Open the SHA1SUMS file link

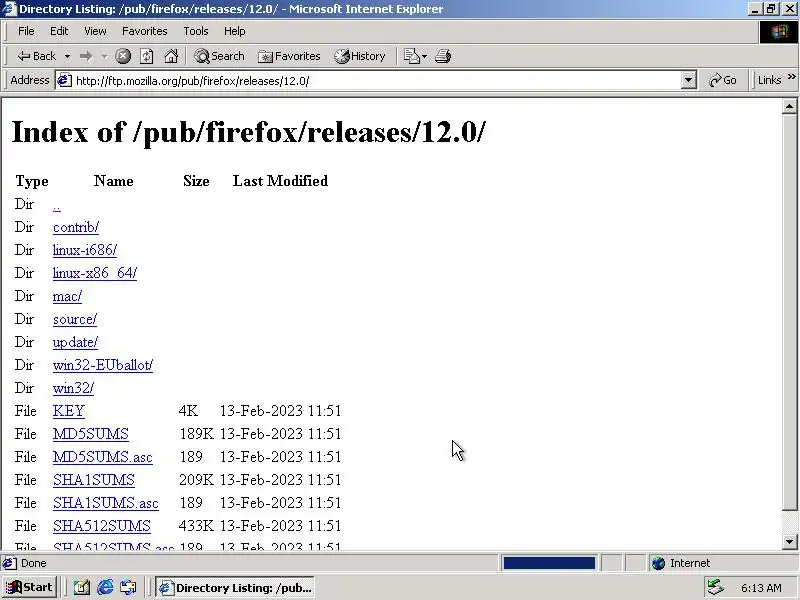tap(93, 480)
